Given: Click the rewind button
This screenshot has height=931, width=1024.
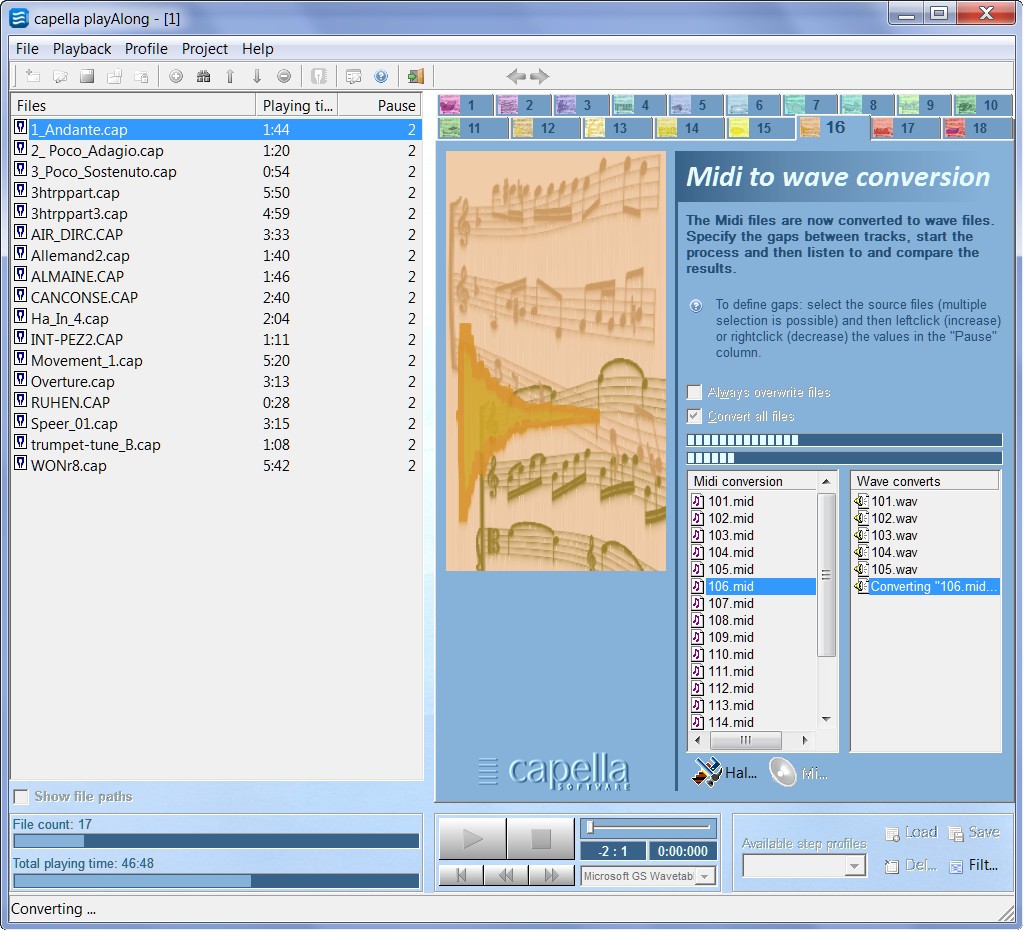Looking at the screenshot, I should coord(505,875).
